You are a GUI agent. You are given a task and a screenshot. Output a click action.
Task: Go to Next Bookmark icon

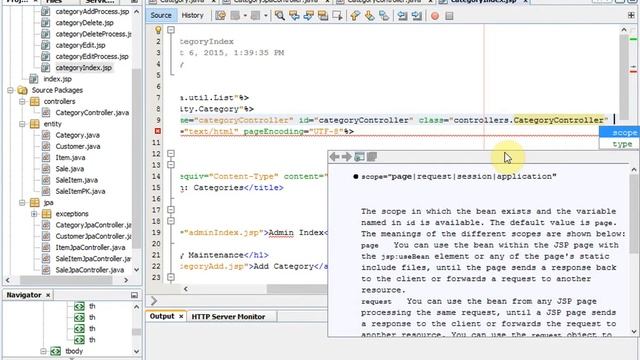(369, 16)
